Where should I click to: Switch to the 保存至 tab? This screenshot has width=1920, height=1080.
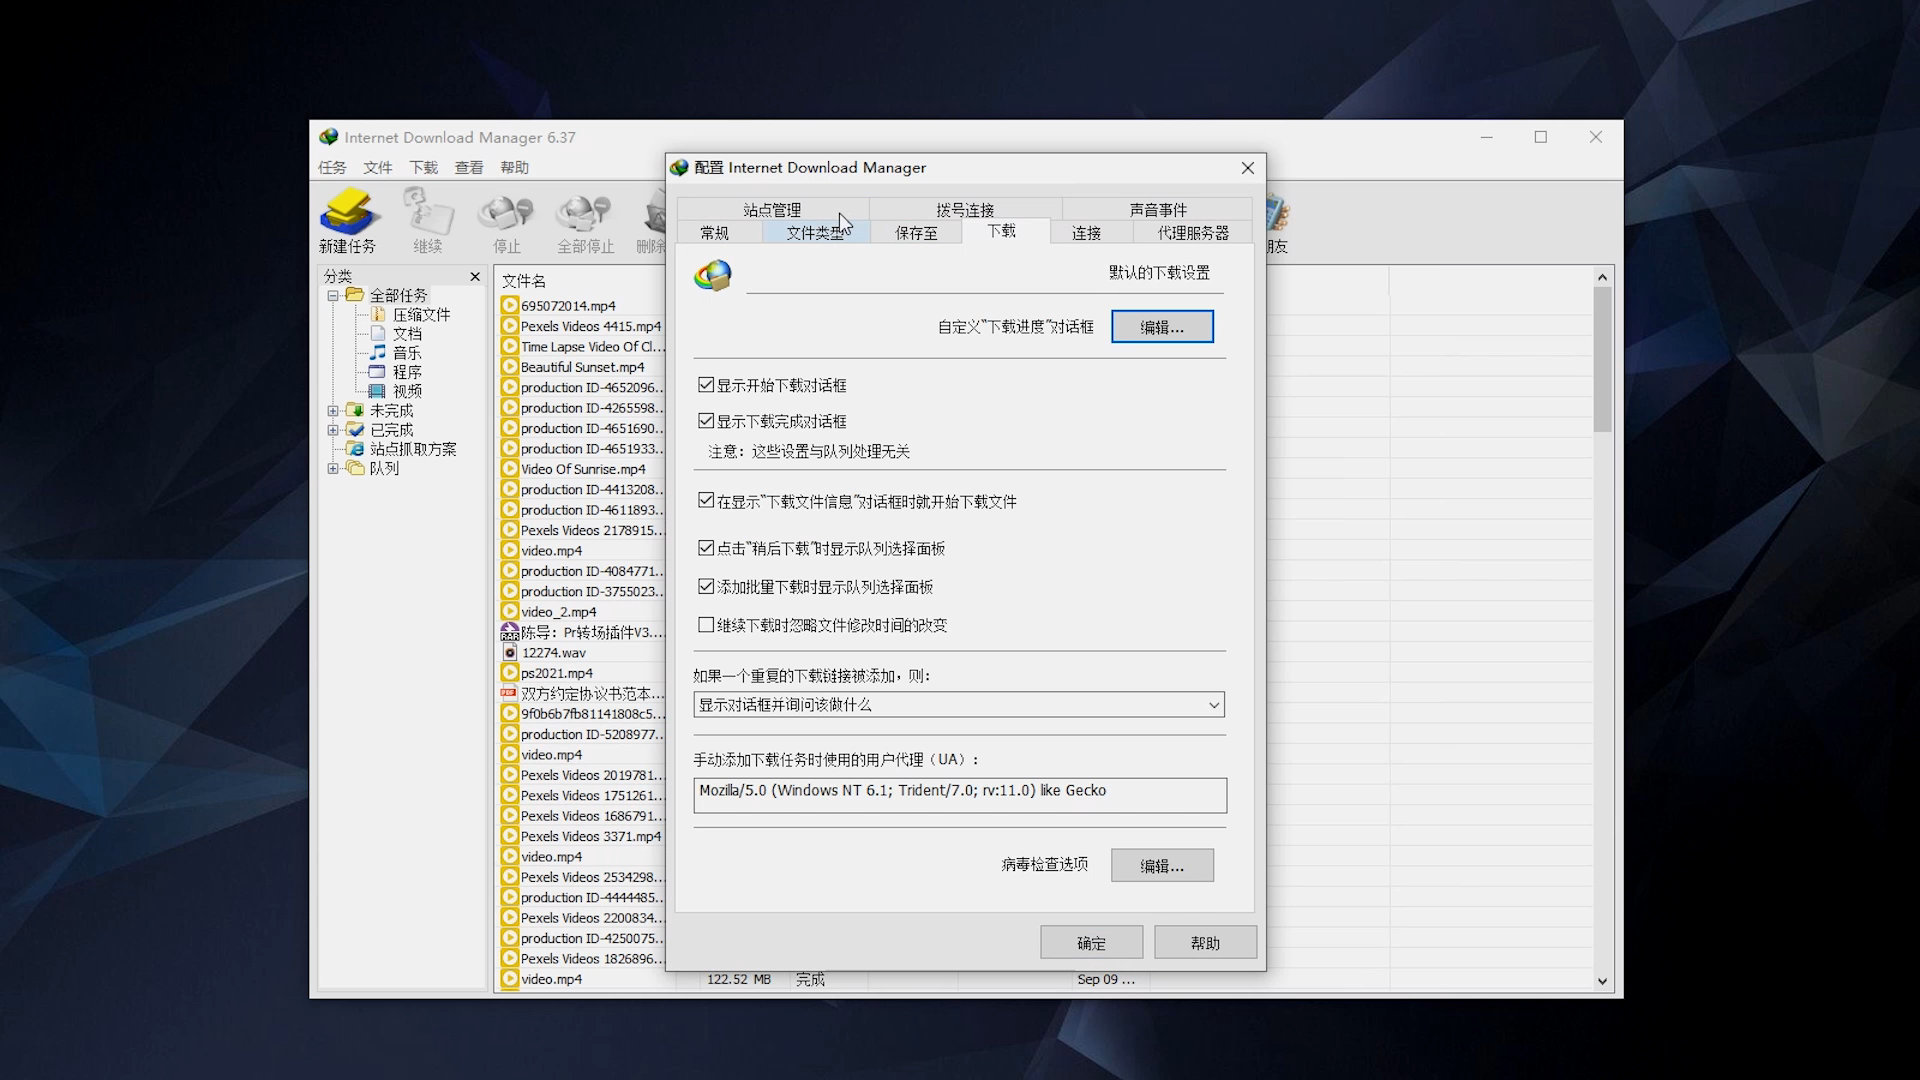(x=916, y=233)
